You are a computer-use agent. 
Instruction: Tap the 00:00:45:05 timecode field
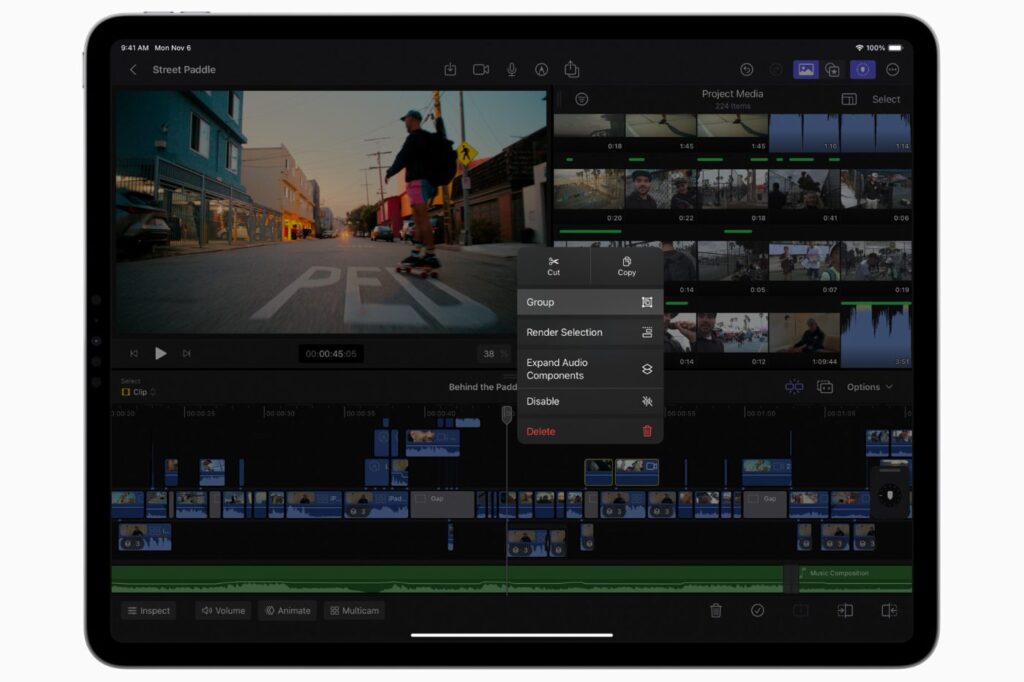tap(331, 354)
